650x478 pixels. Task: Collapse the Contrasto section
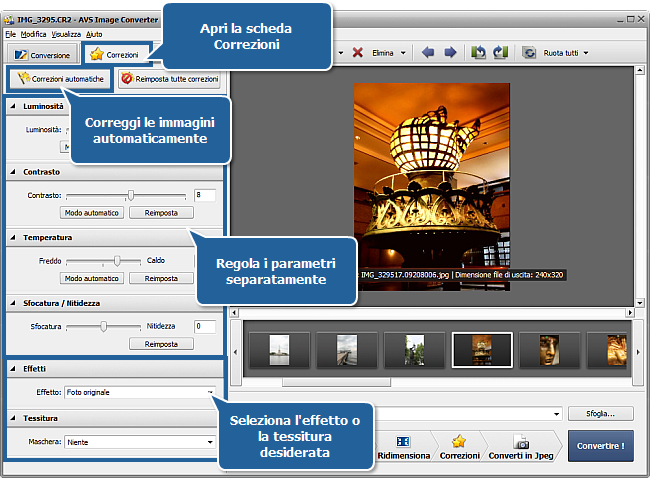click(x=12, y=172)
